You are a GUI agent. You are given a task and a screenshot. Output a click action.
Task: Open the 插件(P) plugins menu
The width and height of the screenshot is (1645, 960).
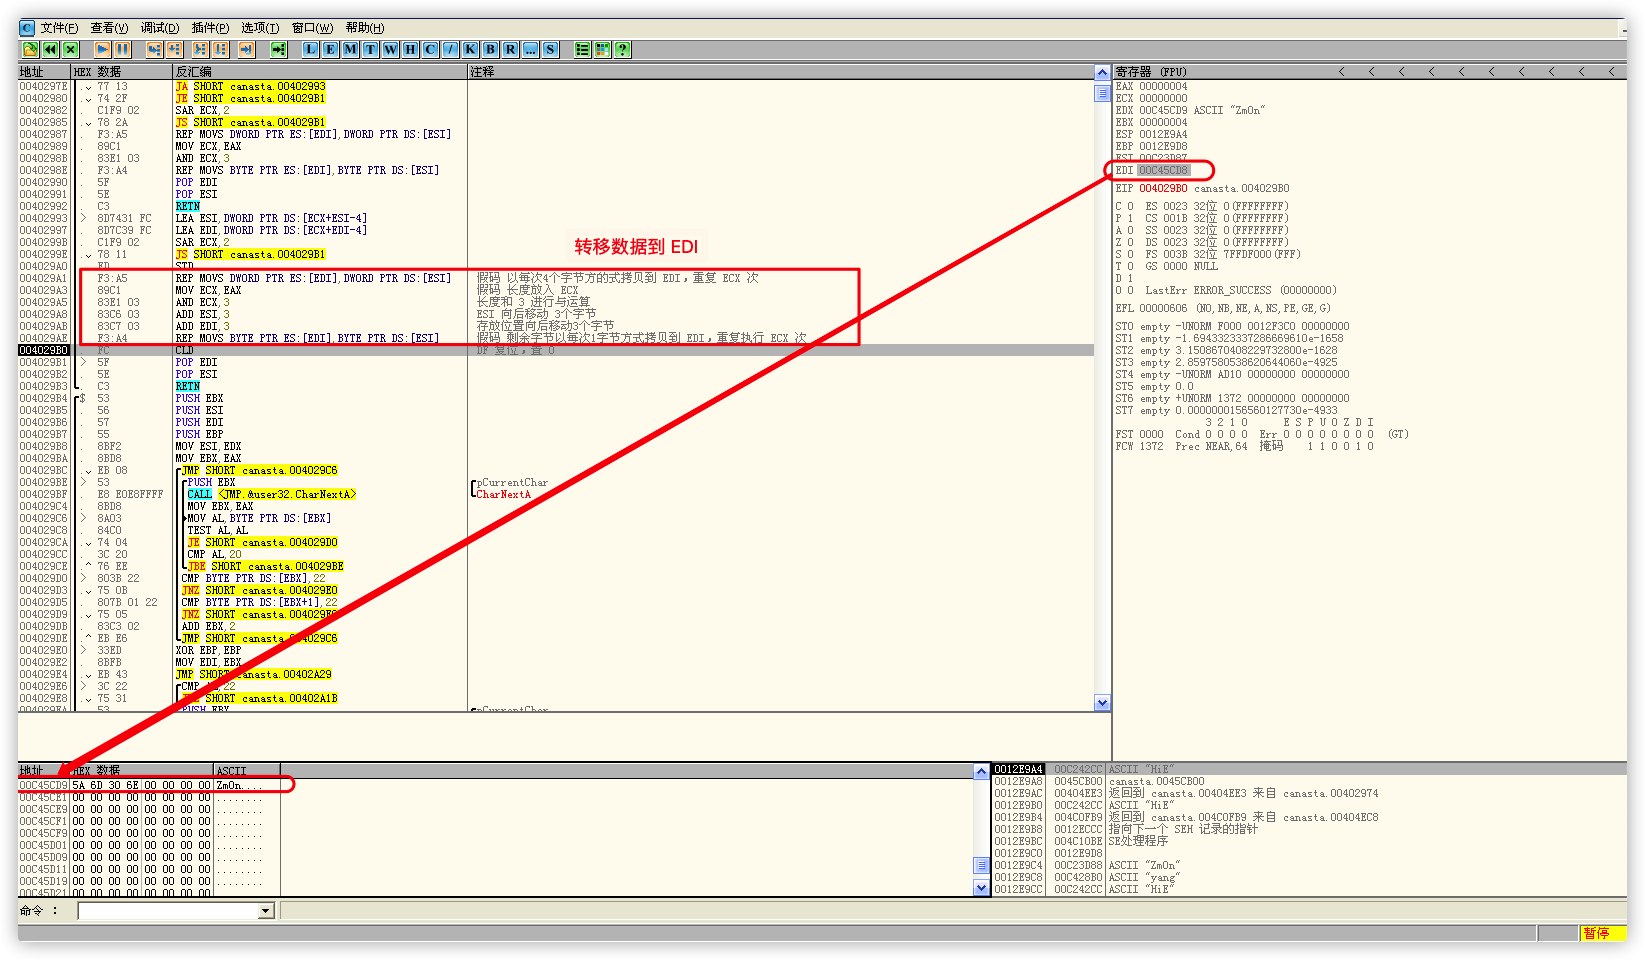pos(210,28)
